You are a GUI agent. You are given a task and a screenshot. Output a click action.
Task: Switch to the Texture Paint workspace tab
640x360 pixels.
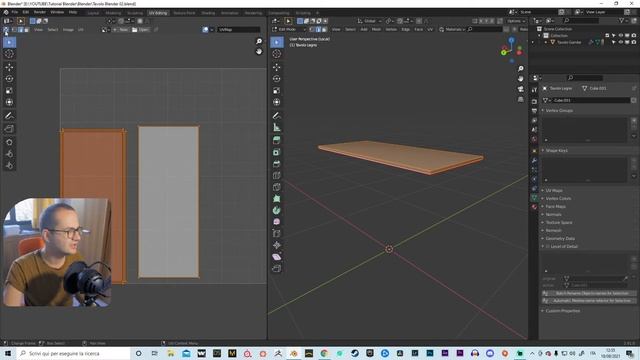pyautogui.click(x=184, y=13)
